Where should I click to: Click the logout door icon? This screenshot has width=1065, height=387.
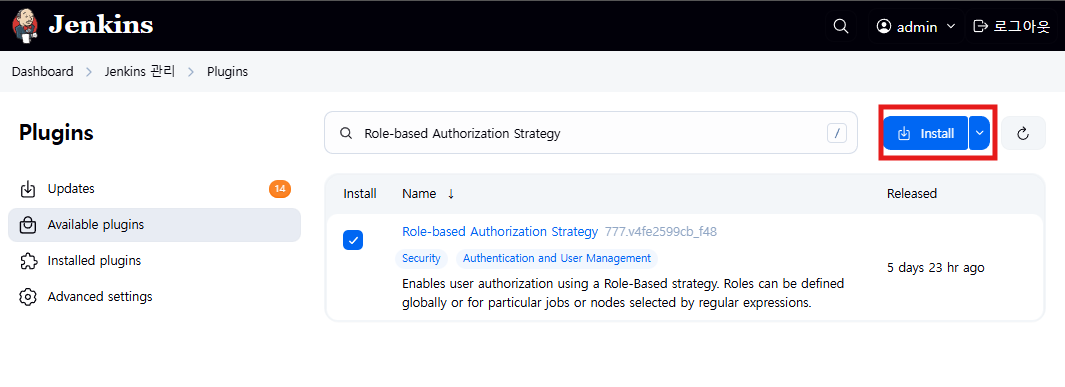[979, 26]
